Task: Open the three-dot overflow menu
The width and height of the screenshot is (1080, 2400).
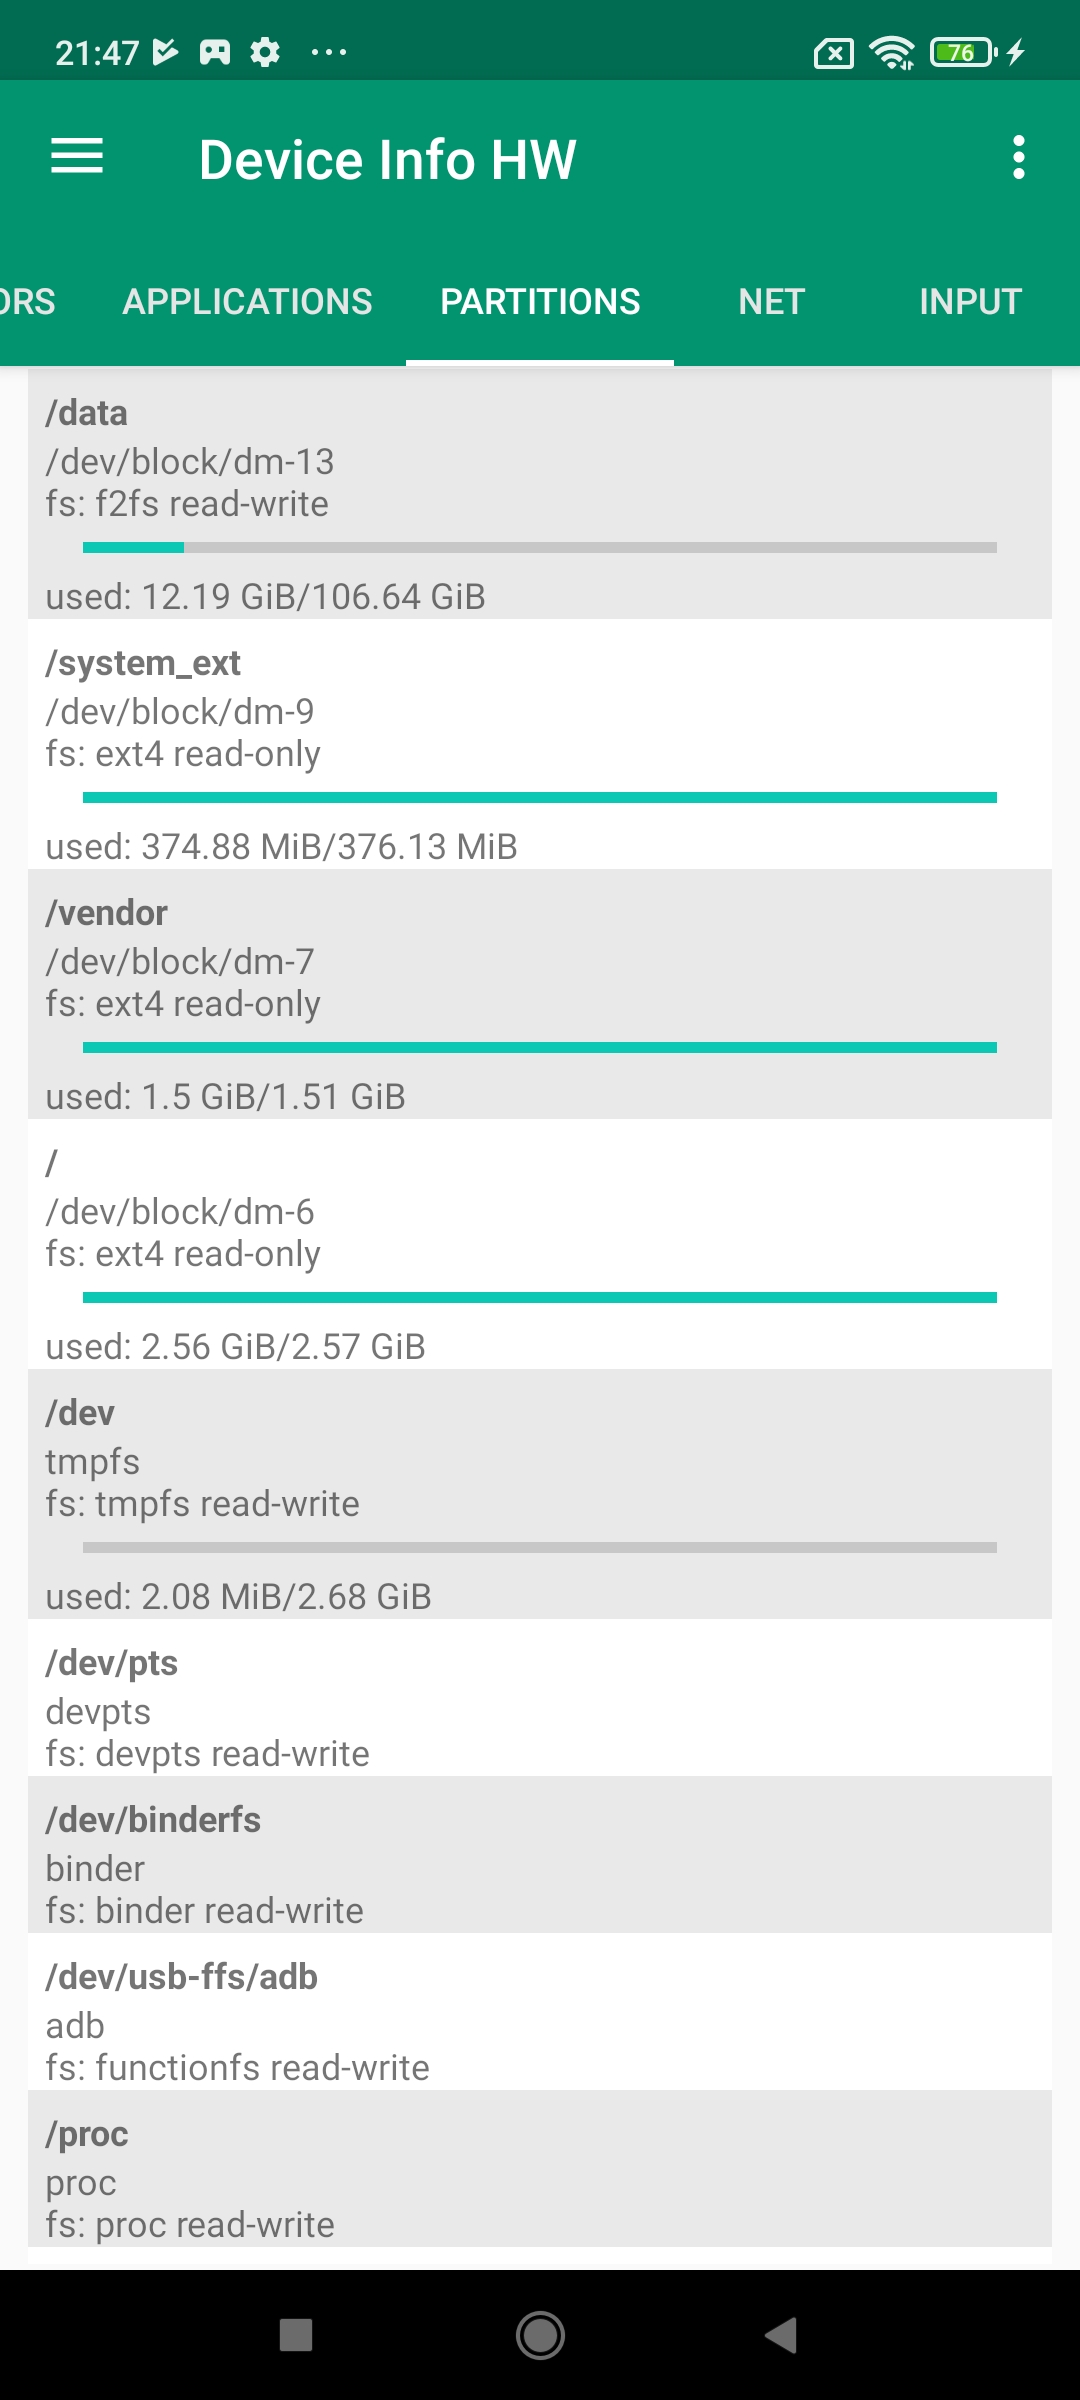Action: [1018, 157]
